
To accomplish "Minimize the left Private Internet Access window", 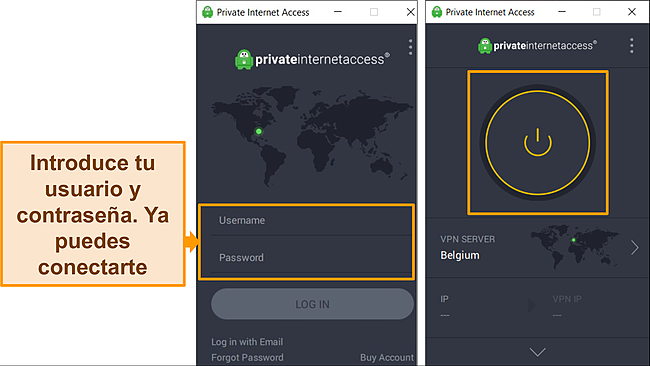I will point(338,12).
